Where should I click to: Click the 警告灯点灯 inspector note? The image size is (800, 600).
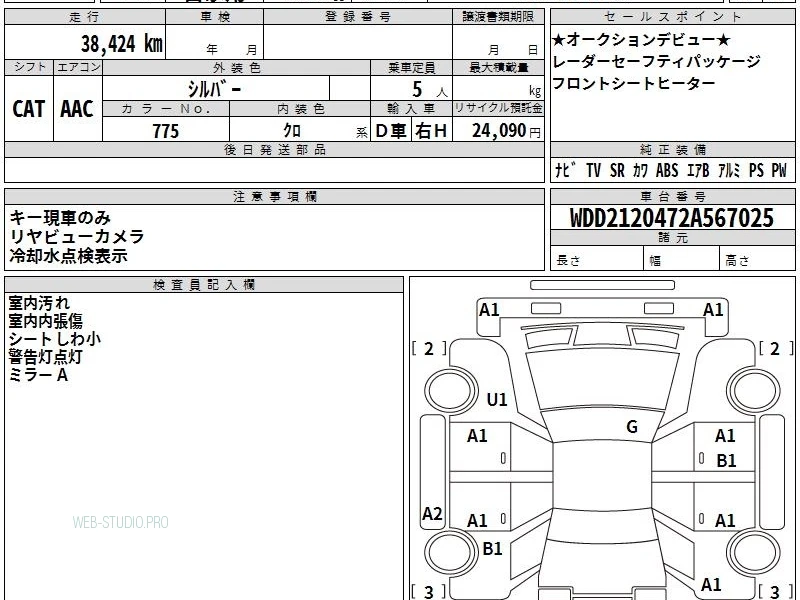(45, 357)
